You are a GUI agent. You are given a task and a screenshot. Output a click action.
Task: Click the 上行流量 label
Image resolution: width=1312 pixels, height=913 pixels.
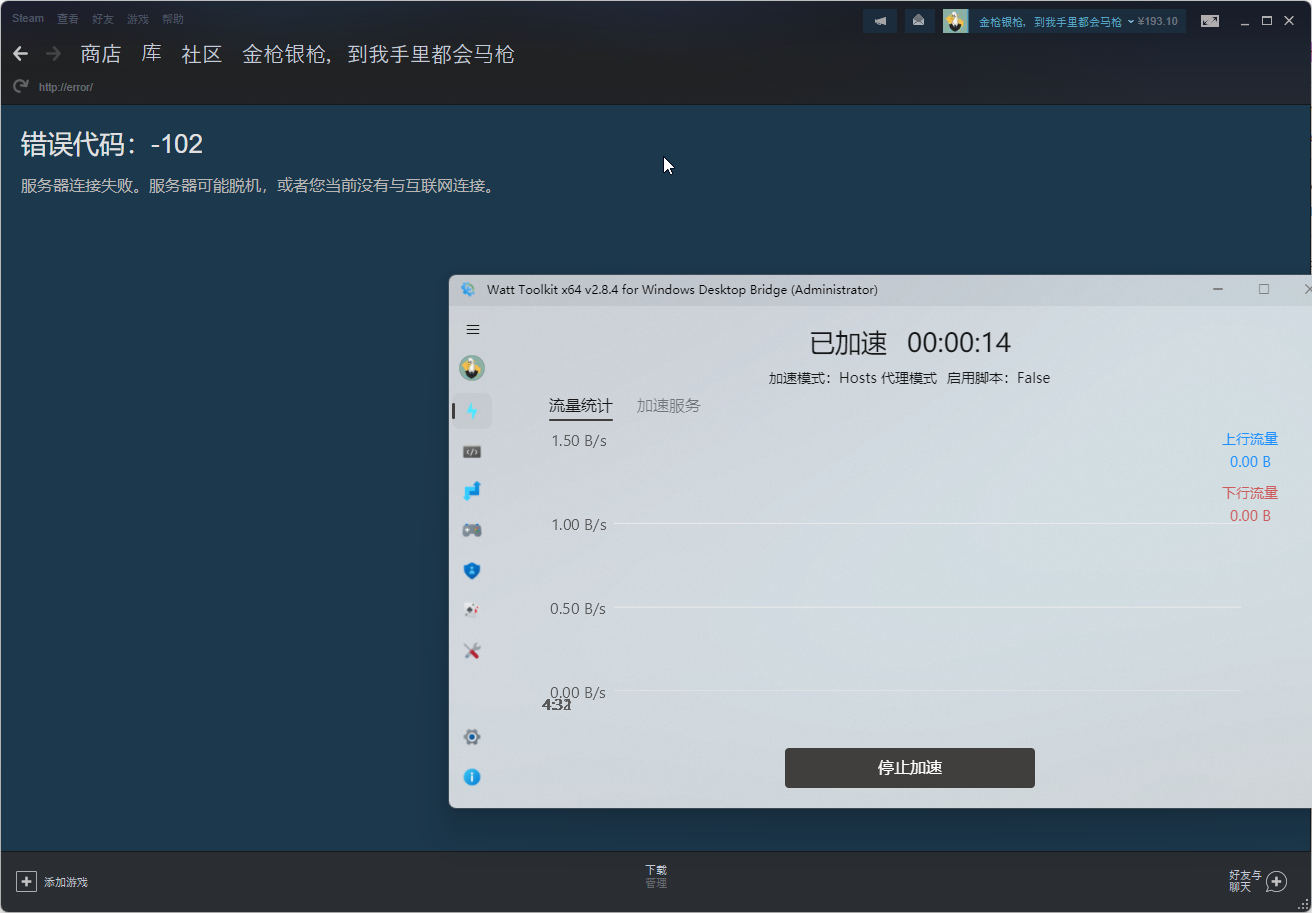[1250, 439]
